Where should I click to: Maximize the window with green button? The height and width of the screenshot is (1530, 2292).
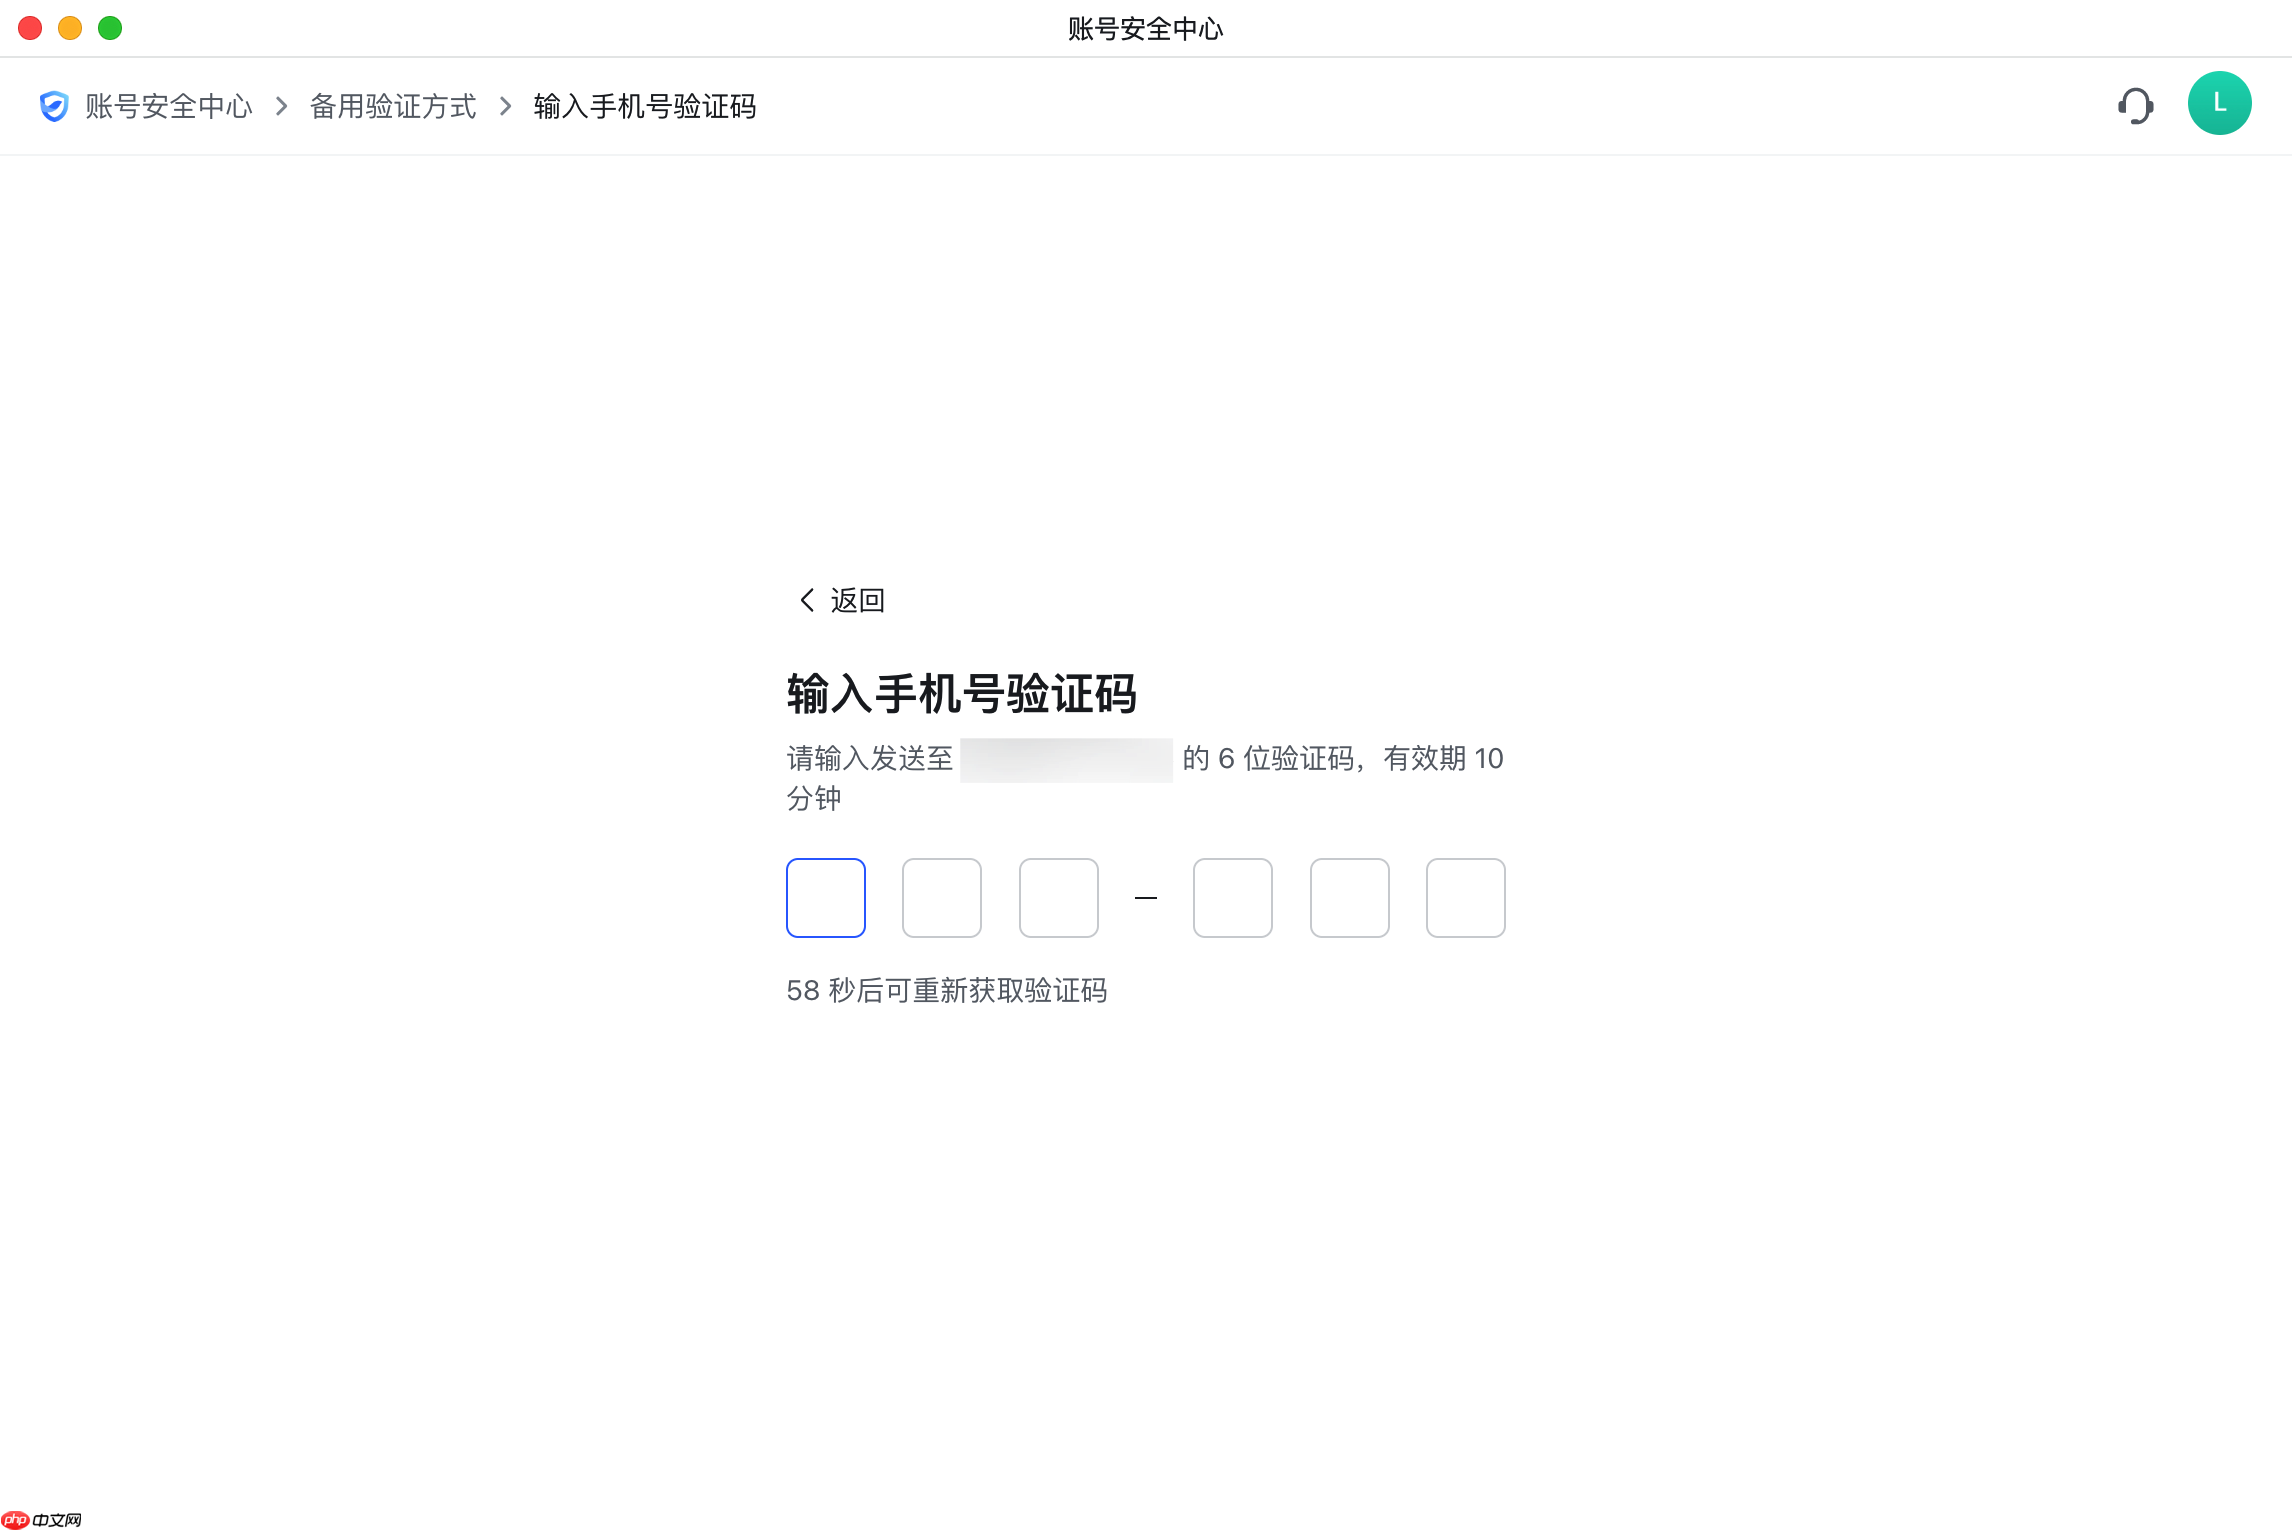click(110, 28)
